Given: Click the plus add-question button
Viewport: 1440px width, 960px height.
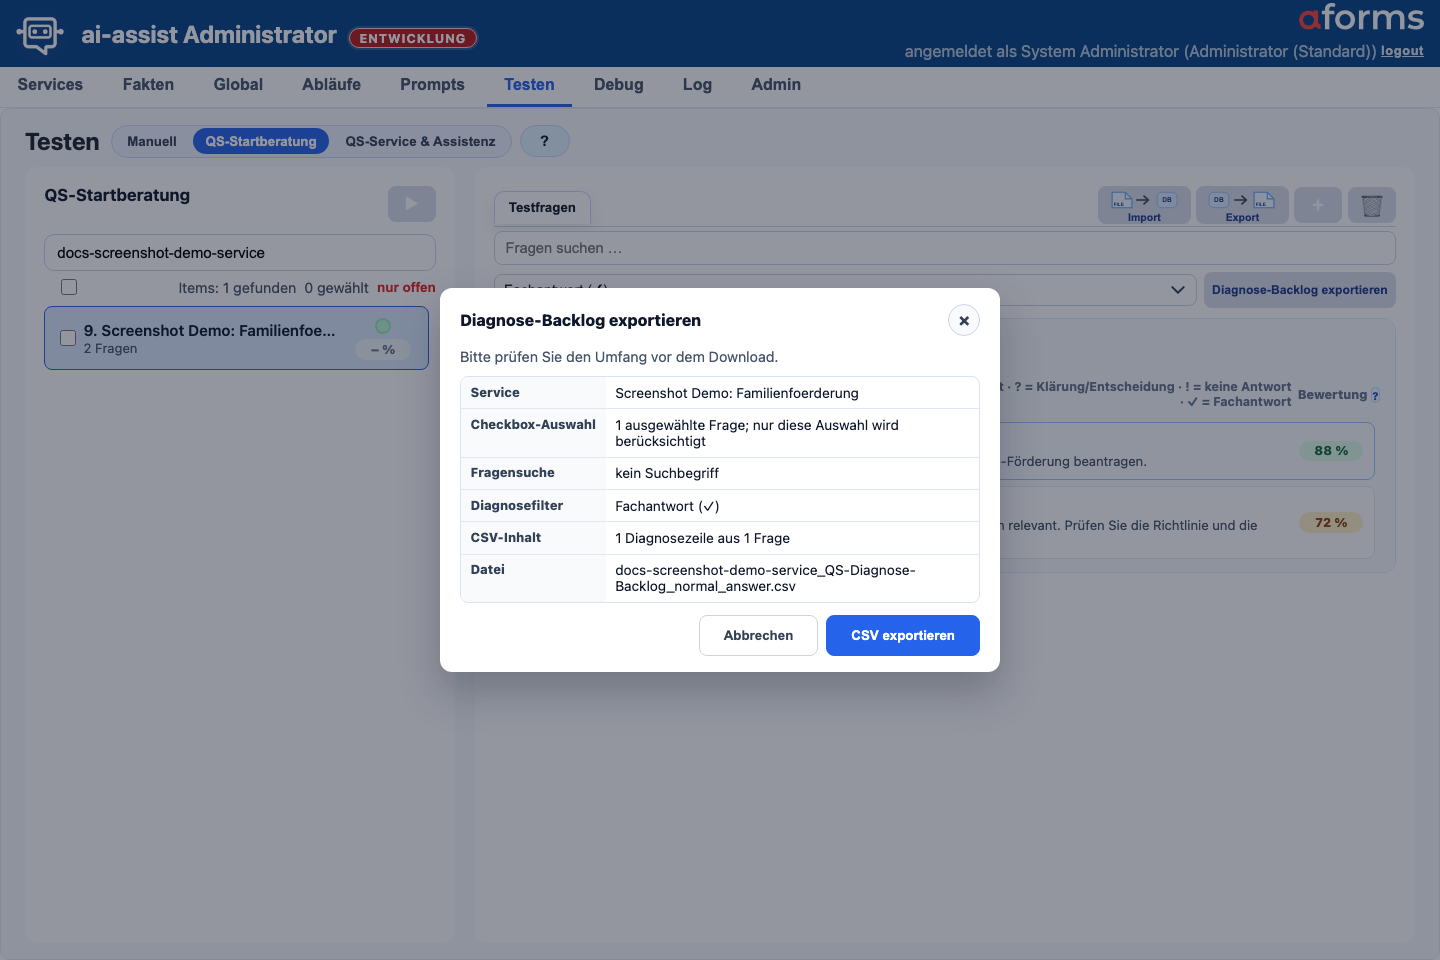Looking at the screenshot, I should 1318,205.
